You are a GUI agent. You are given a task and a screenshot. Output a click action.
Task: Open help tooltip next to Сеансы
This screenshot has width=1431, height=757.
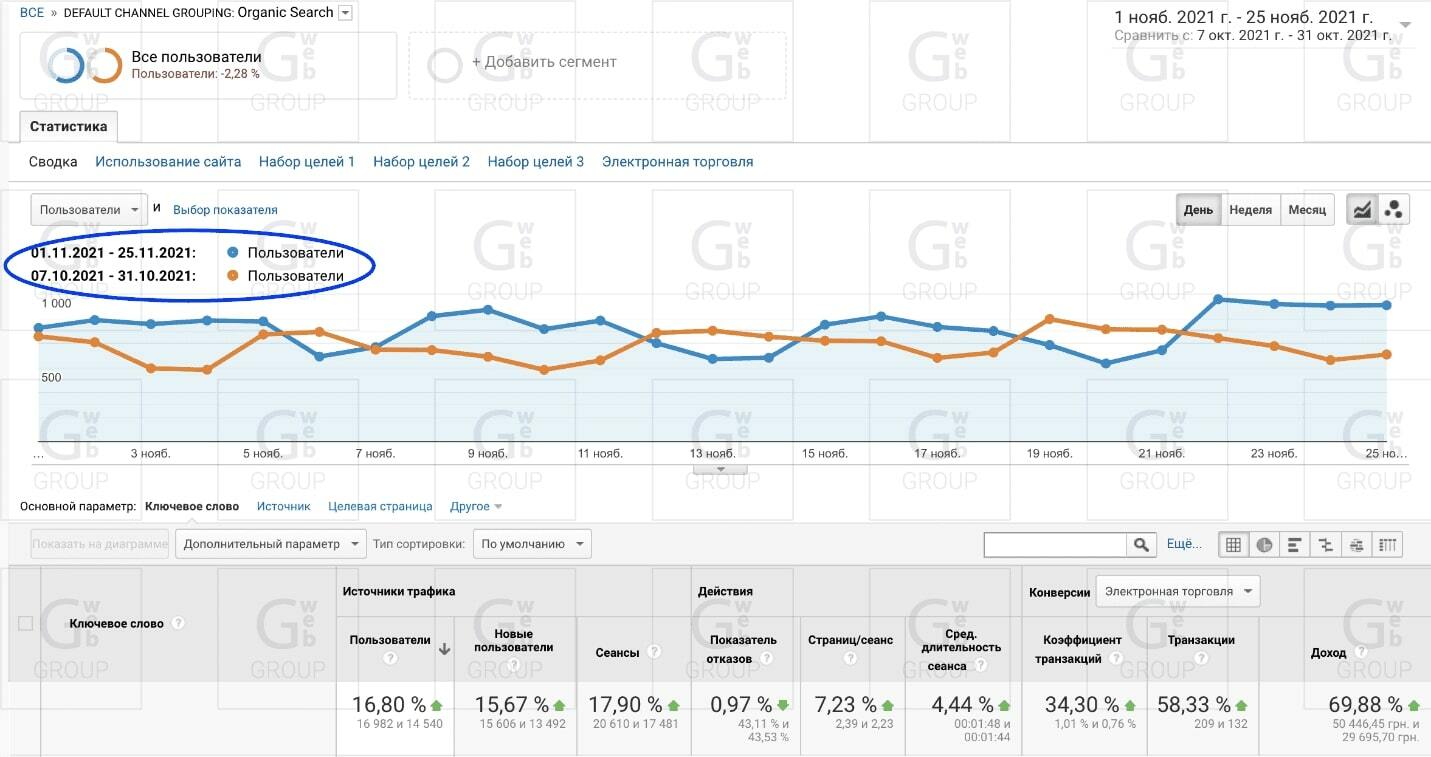654,652
